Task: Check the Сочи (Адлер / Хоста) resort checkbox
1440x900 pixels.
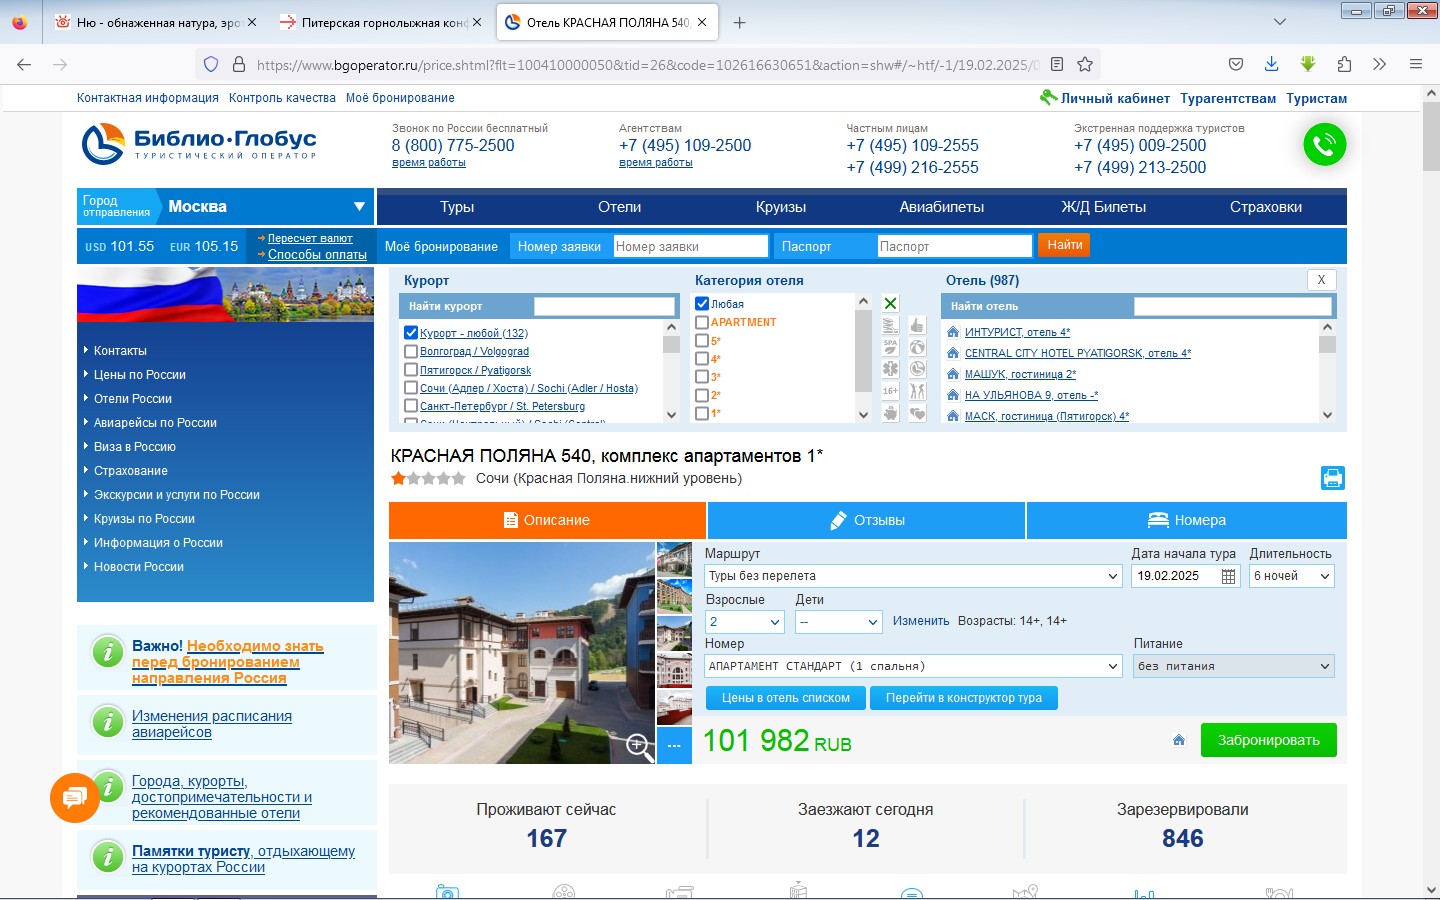Action: click(410, 388)
